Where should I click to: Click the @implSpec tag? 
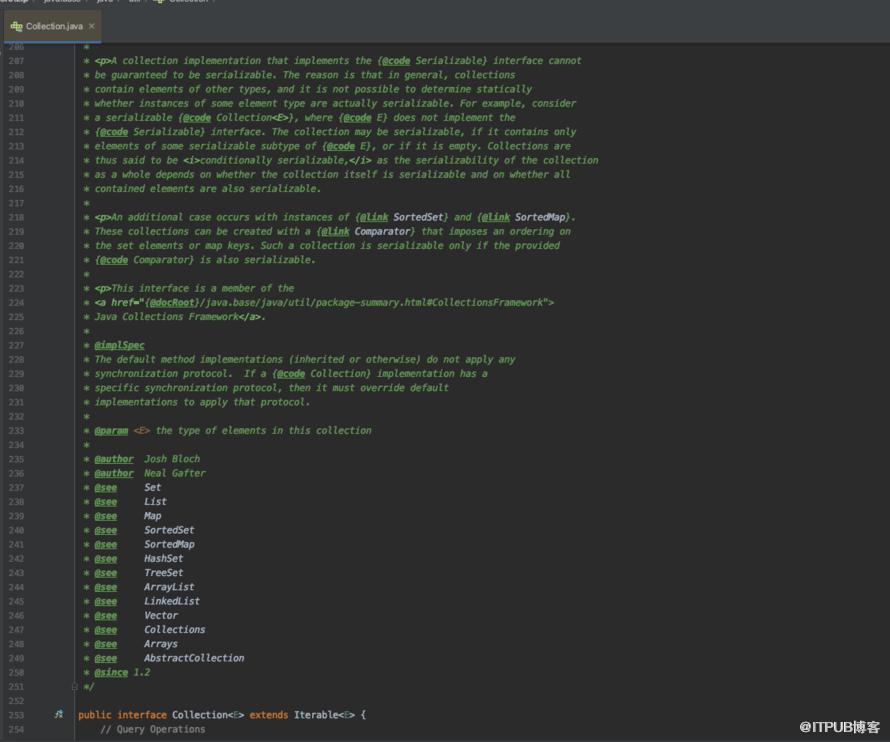(119, 345)
